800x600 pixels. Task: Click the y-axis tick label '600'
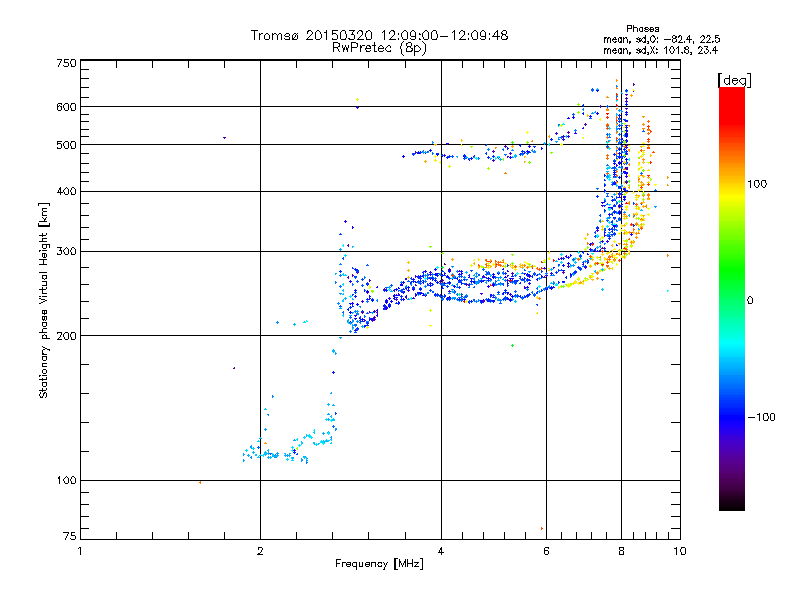pos(67,107)
